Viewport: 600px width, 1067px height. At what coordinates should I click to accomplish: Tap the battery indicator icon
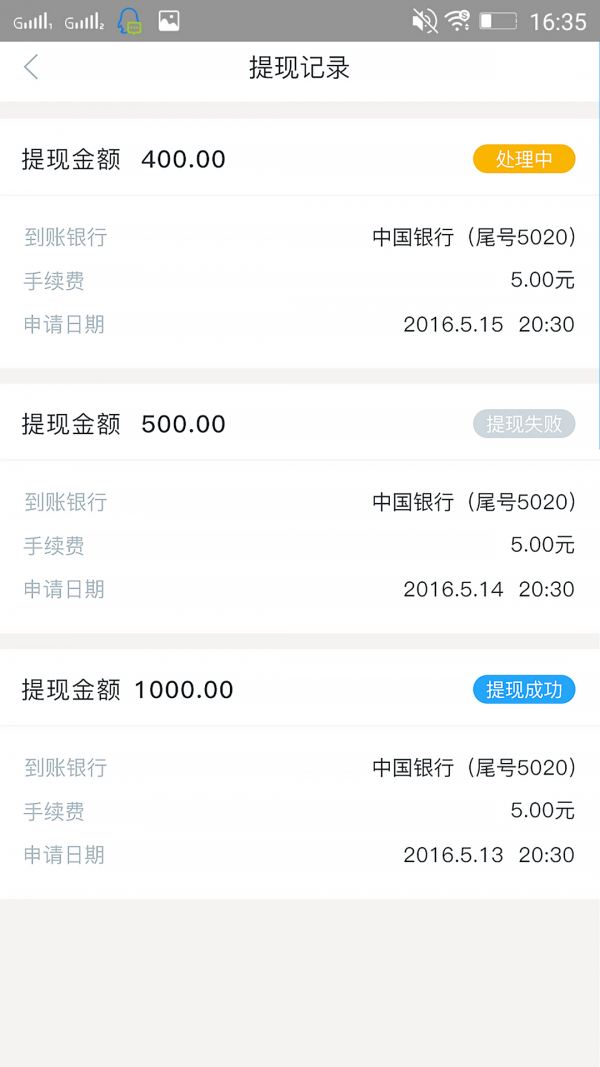click(498, 21)
